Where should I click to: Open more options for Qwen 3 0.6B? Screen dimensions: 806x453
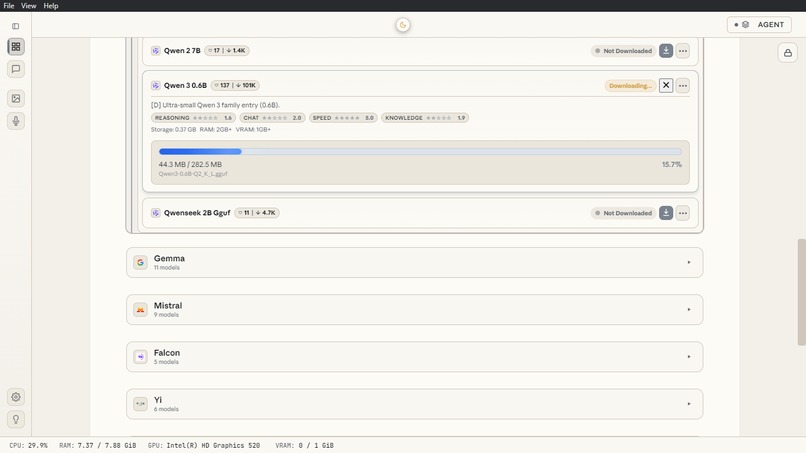tap(683, 85)
